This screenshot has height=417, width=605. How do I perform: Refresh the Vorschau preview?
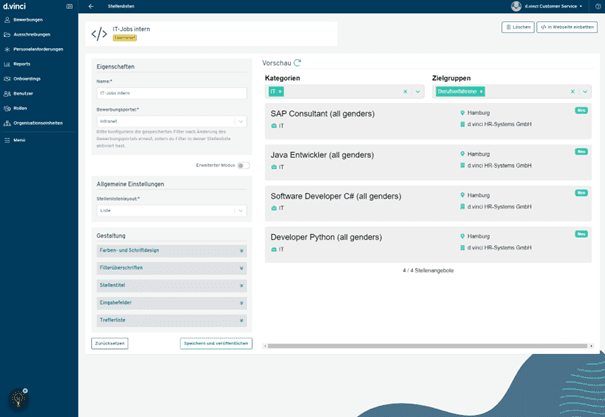coord(297,63)
